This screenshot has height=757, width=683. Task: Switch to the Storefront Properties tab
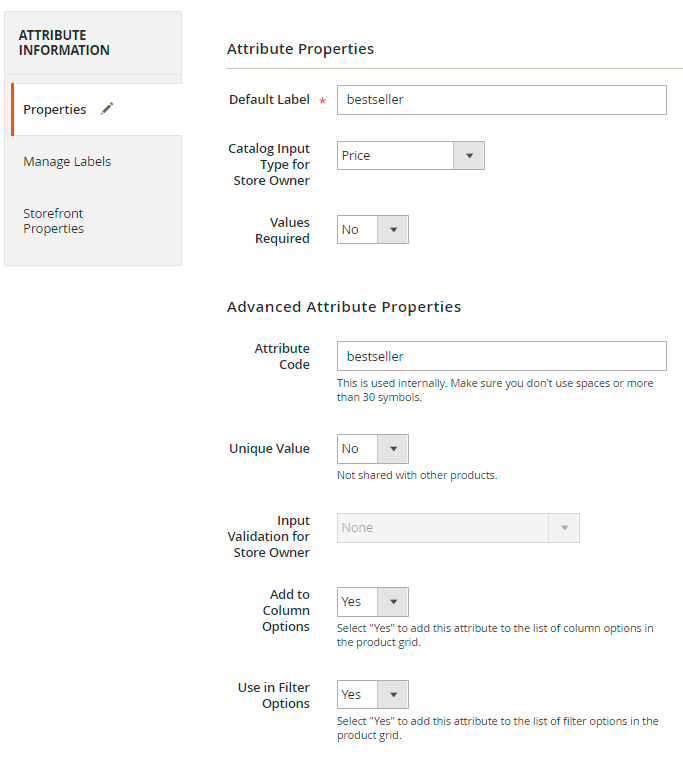pos(54,221)
